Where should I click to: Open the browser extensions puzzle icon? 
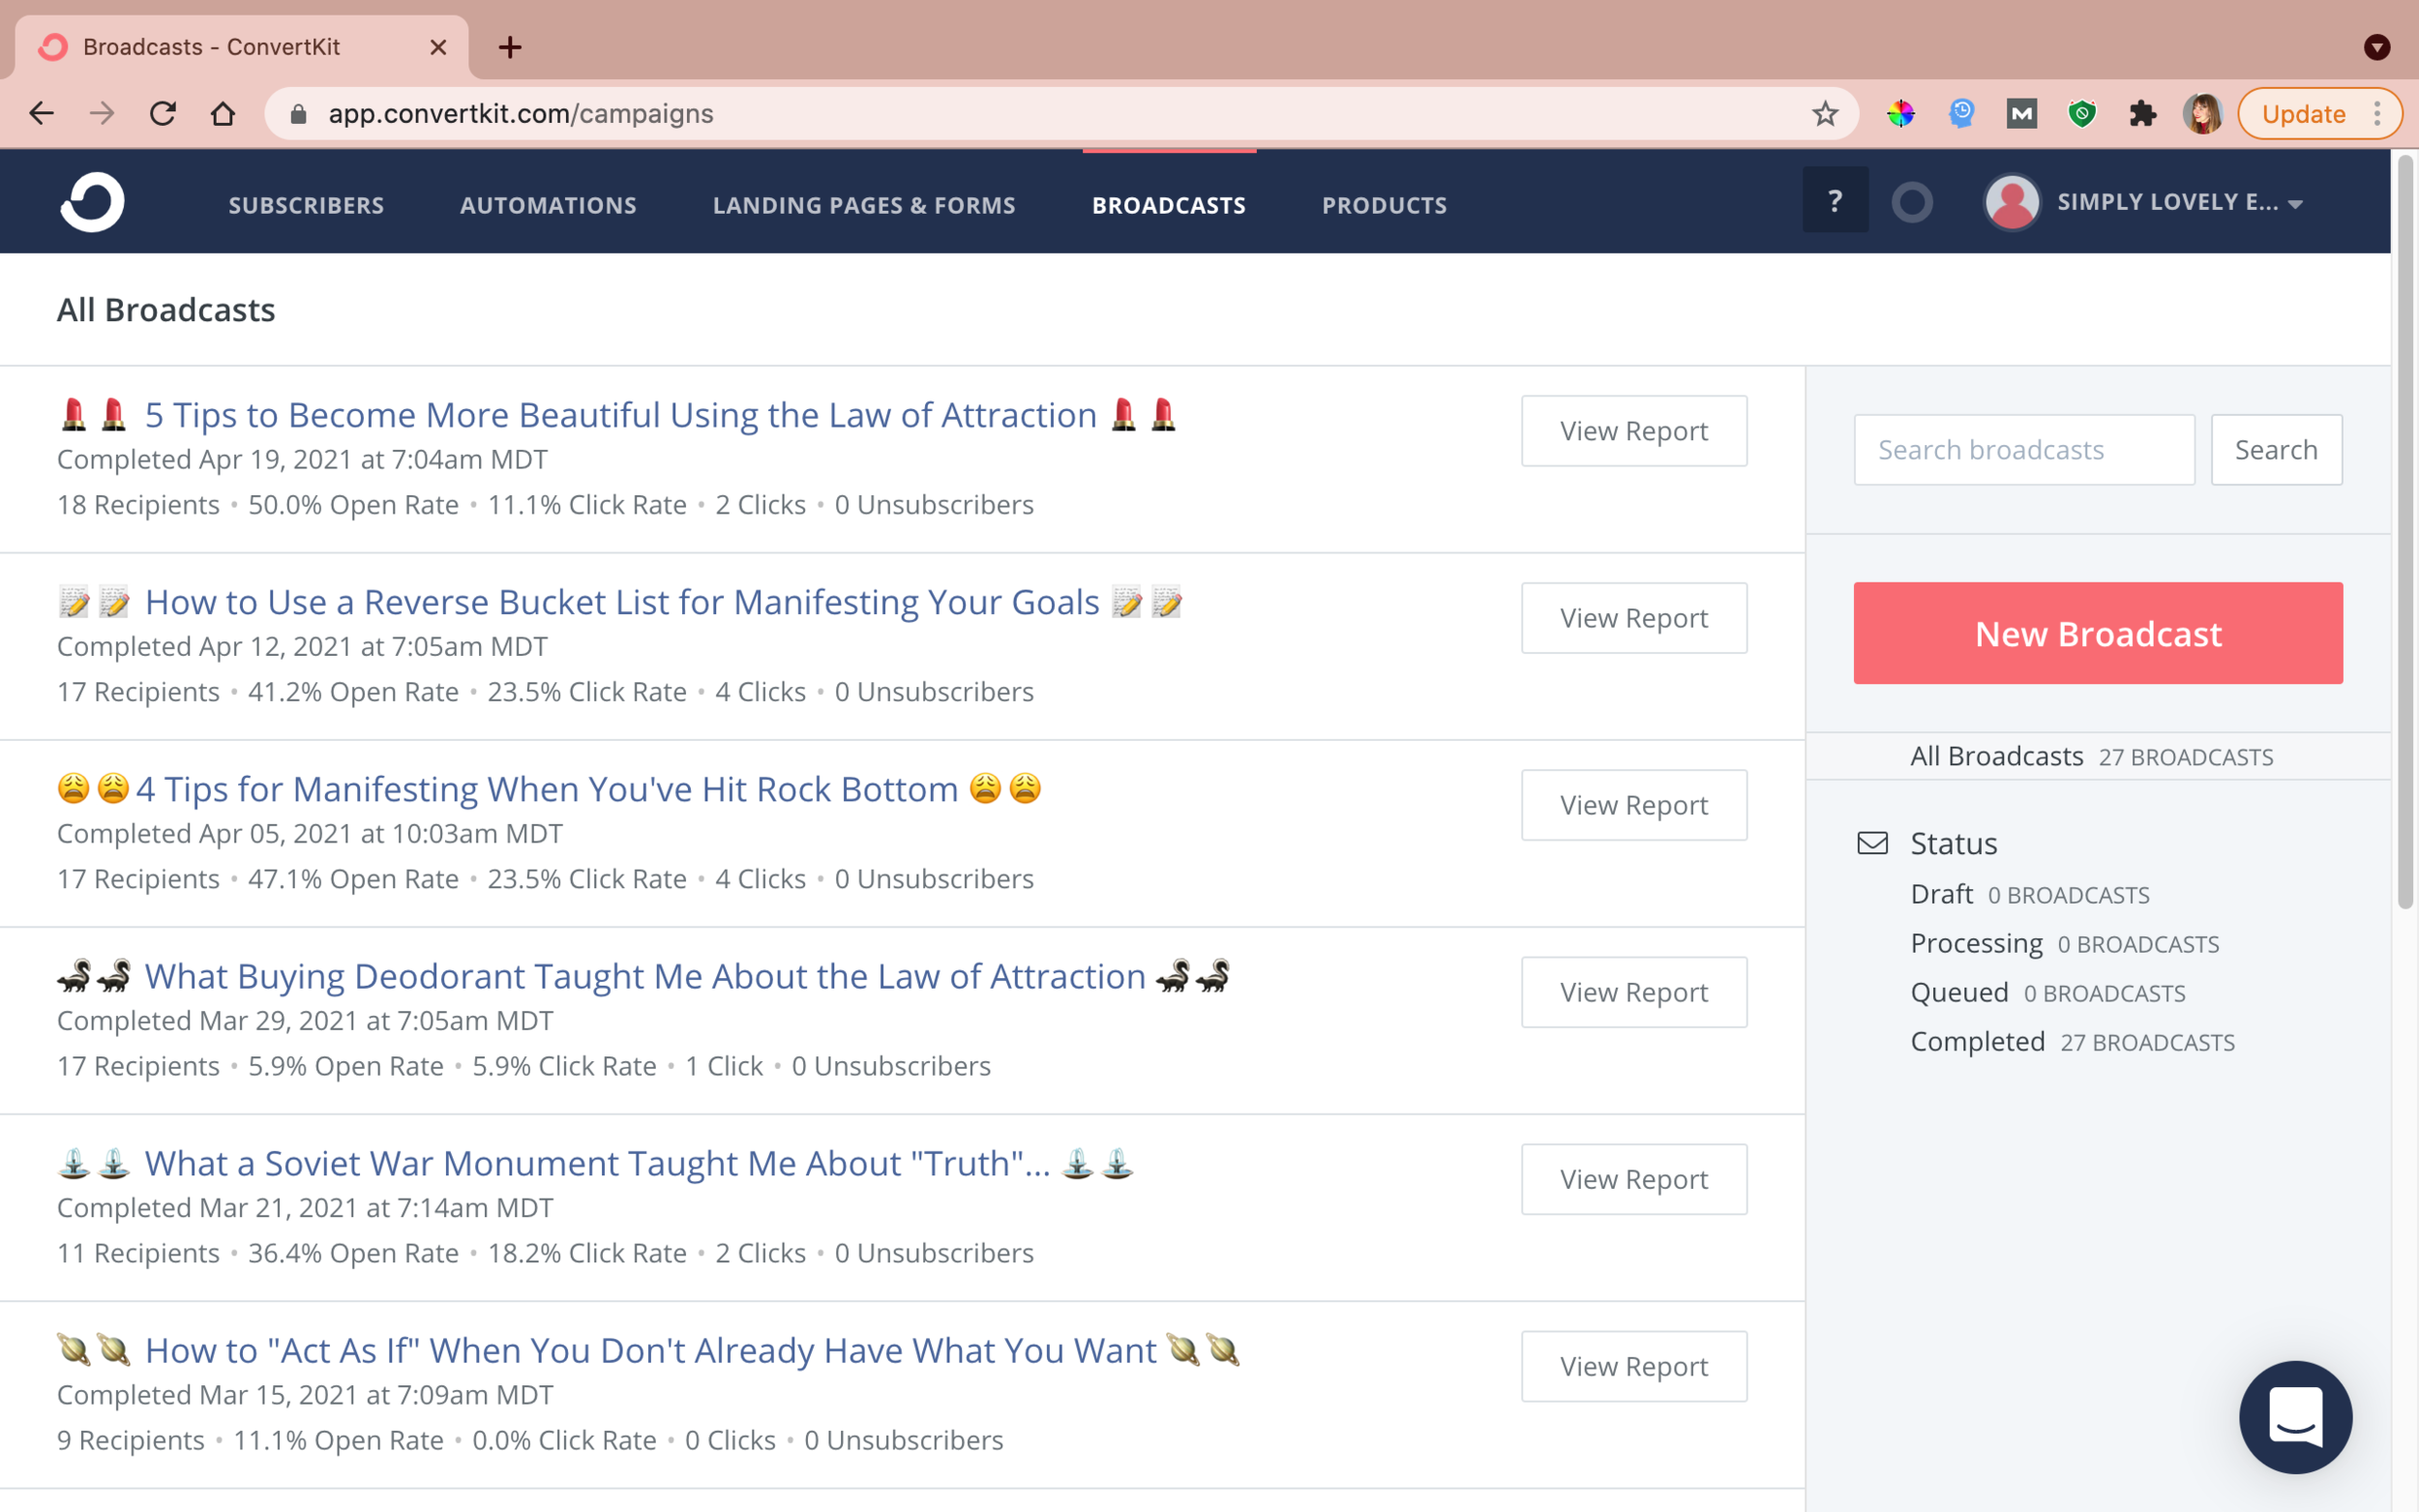pyautogui.click(x=2142, y=114)
